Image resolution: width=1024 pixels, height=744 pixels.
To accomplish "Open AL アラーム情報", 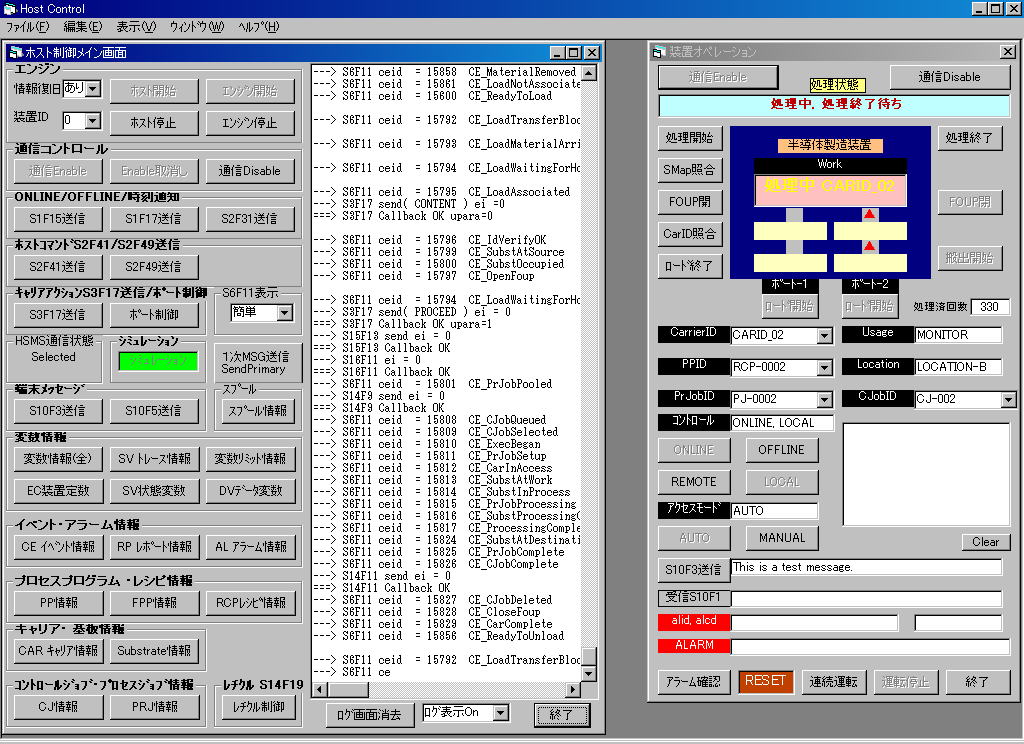I will [249, 547].
